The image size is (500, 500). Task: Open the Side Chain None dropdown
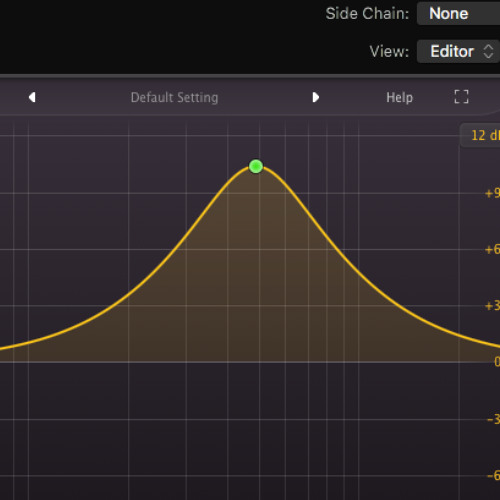458,14
